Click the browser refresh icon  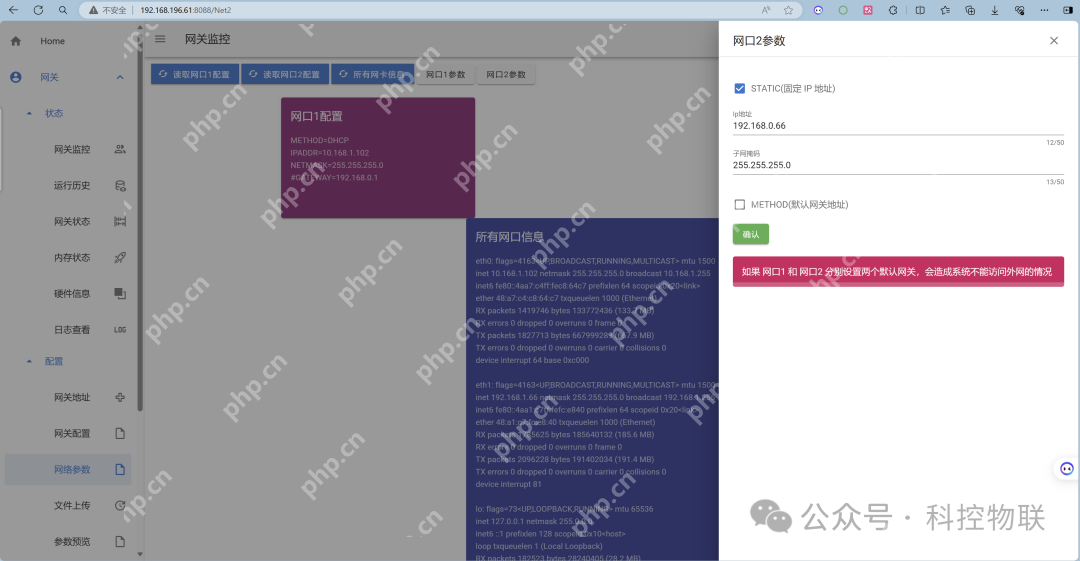pos(38,10)
